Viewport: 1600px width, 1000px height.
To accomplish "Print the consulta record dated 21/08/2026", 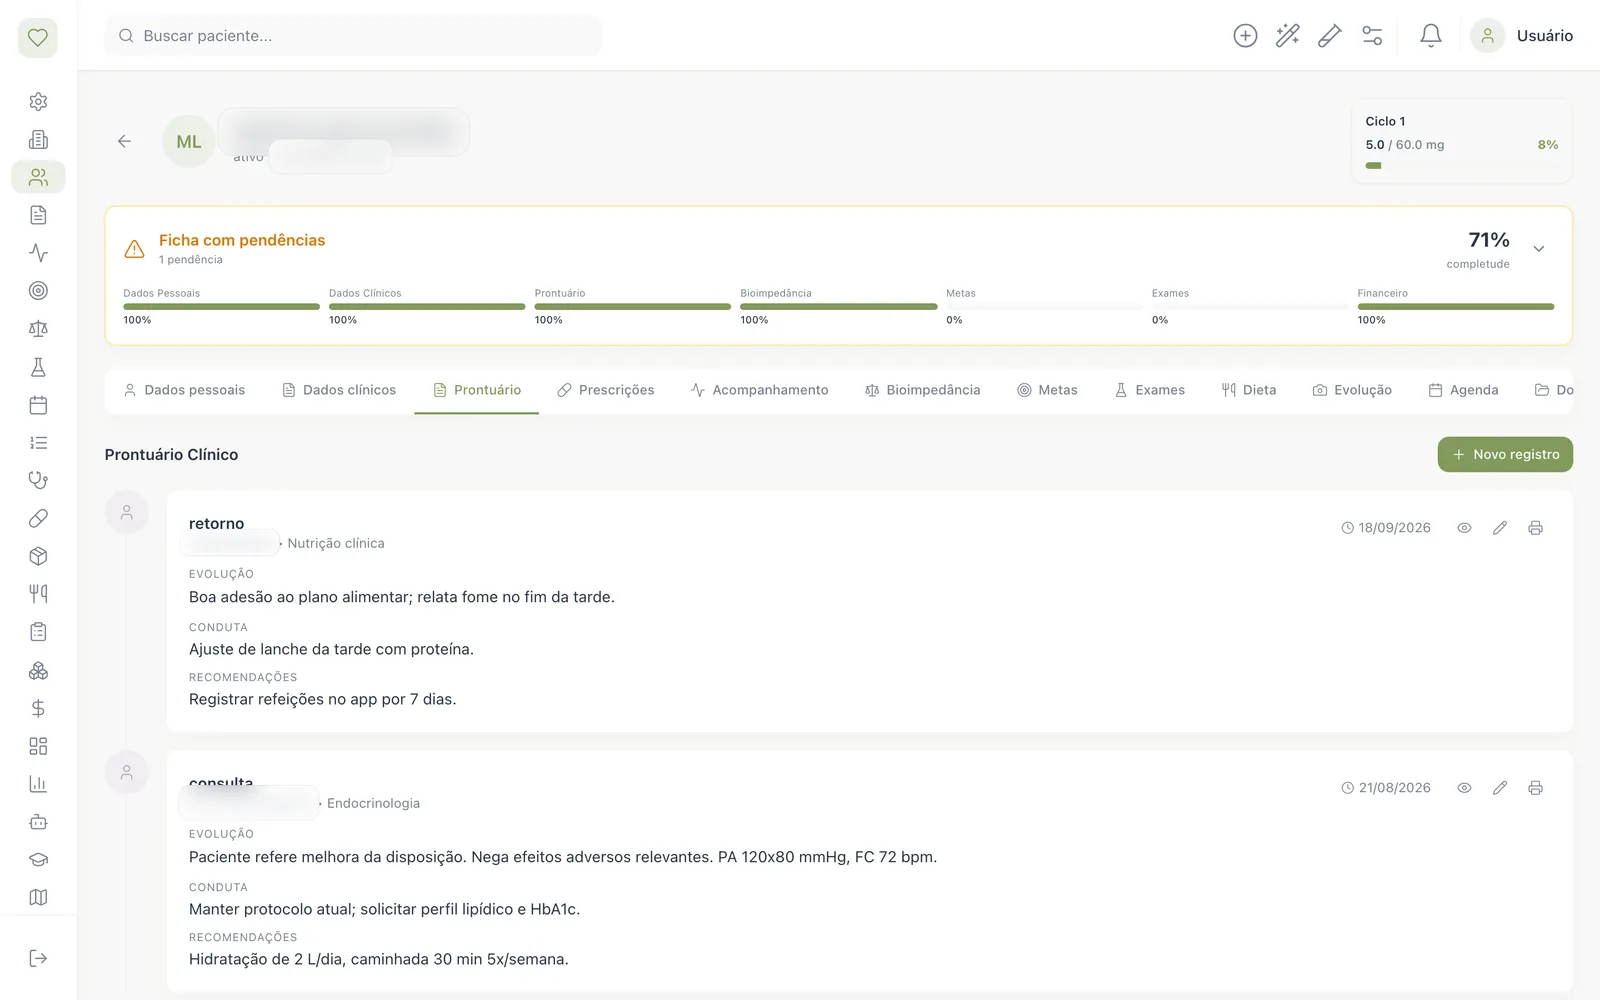I will [1535, 788].
